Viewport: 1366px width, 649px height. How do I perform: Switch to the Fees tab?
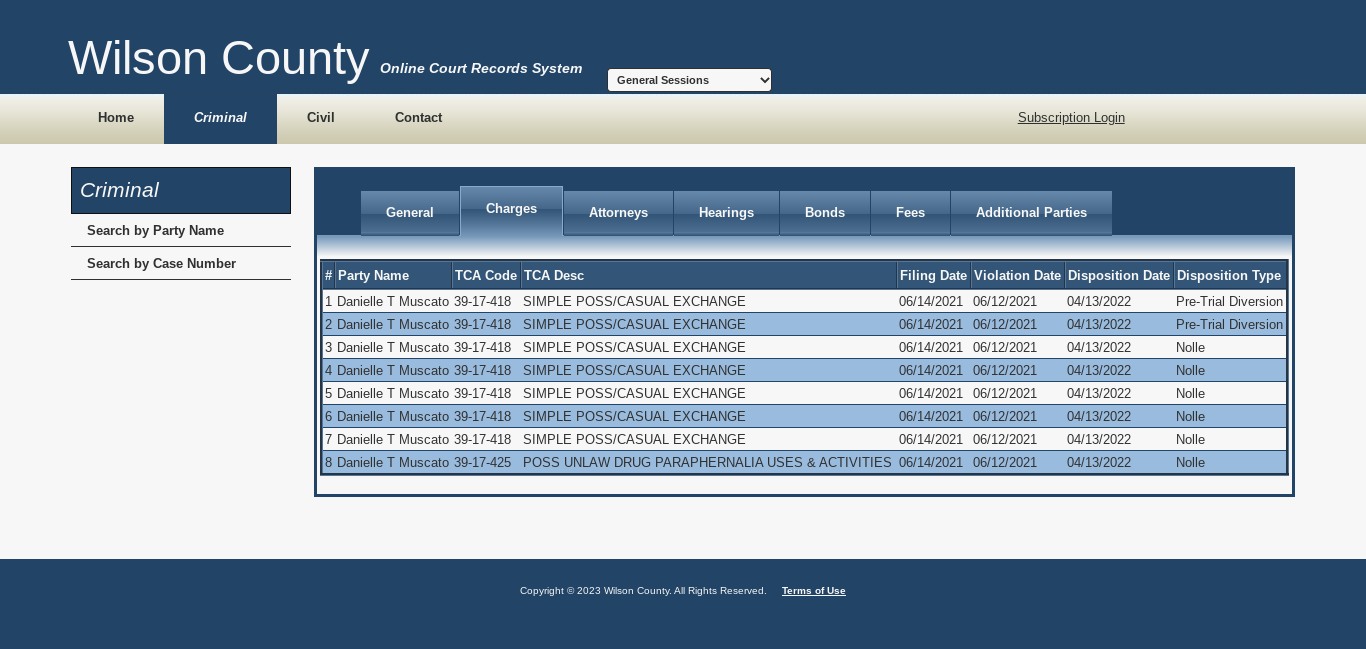tap(910, 213)
